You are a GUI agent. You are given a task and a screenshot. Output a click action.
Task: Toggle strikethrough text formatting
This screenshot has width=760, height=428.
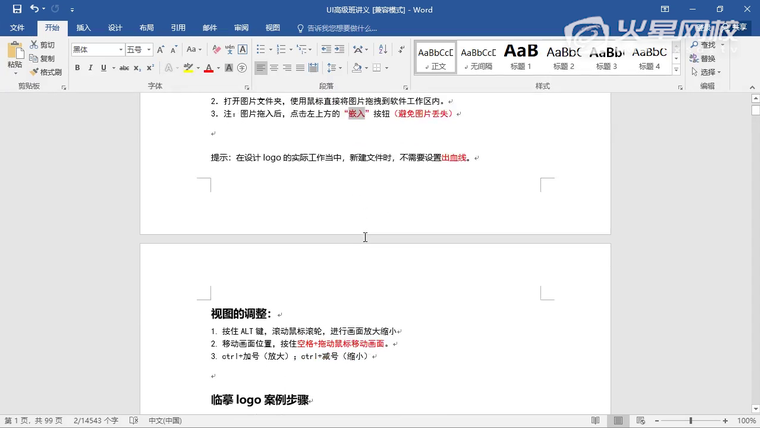click(x=123, y=68)
